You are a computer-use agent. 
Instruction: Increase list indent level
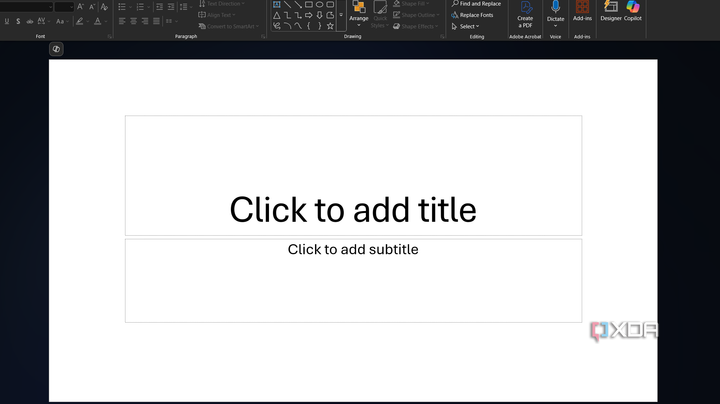(x=171, y=6)
